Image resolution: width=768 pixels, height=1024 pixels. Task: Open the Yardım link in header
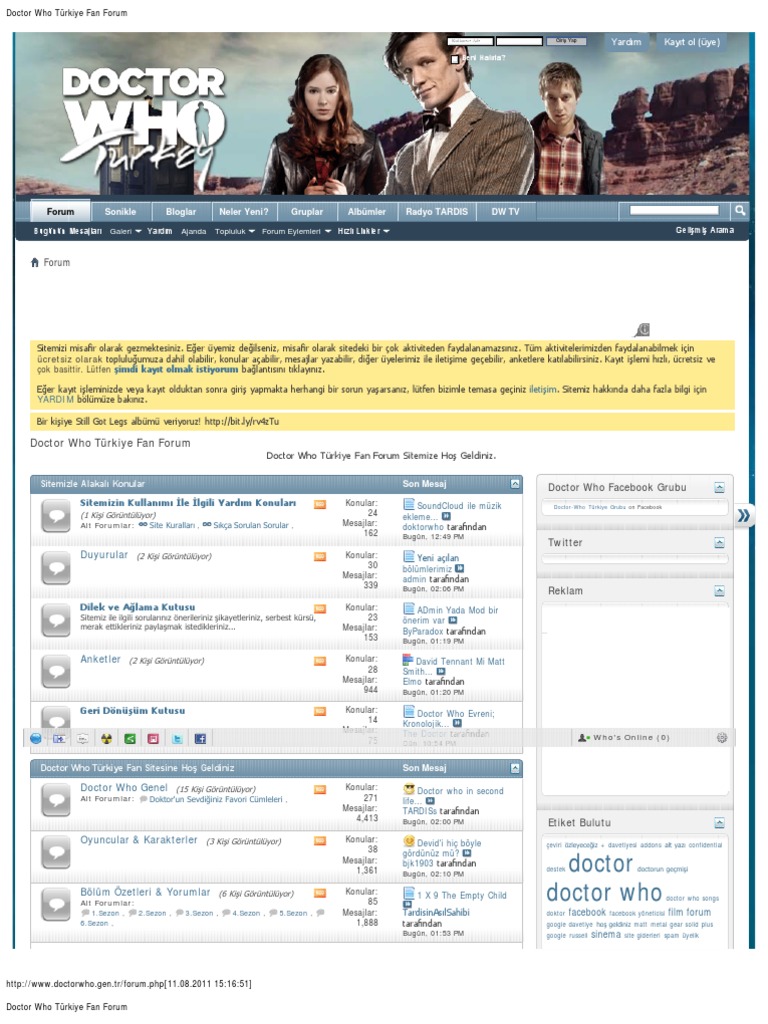point(626,42)
